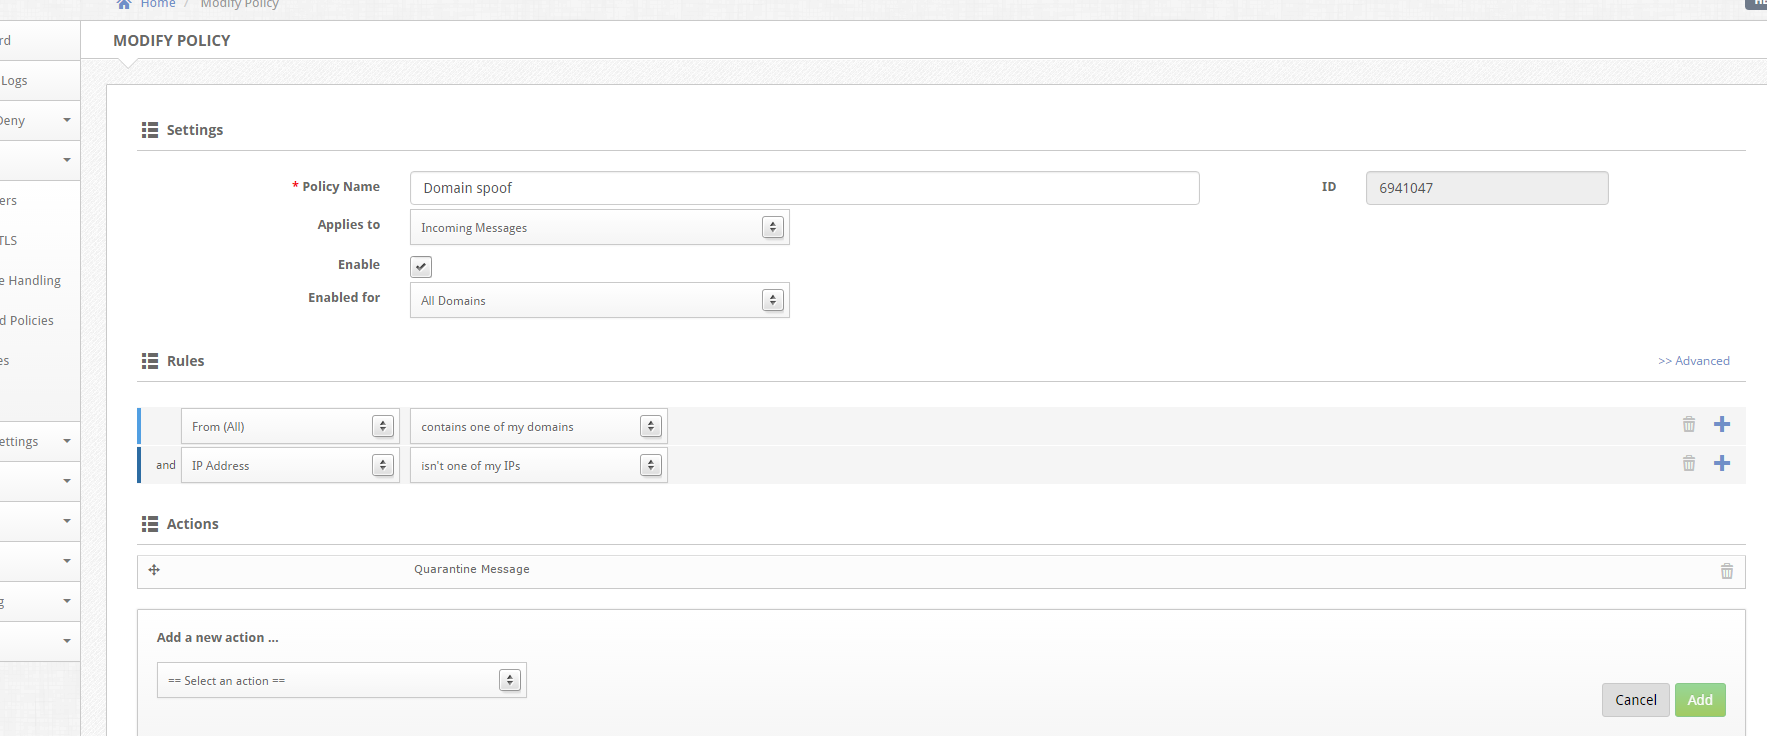Image resolution: width=1767 pixels, height=736 pixels.
Task: Delete the IP Address rule row
Action: pyautogui.click(x=1689, y=464)
